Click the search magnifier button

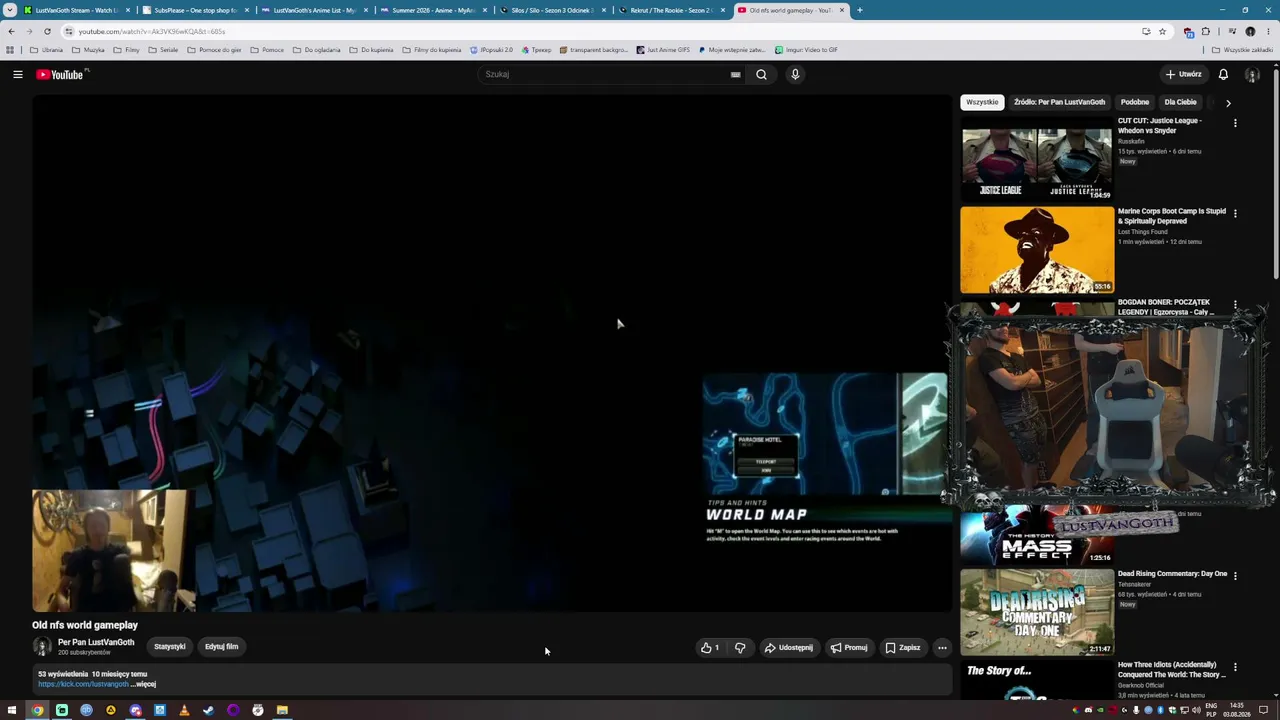click(761, 74)
